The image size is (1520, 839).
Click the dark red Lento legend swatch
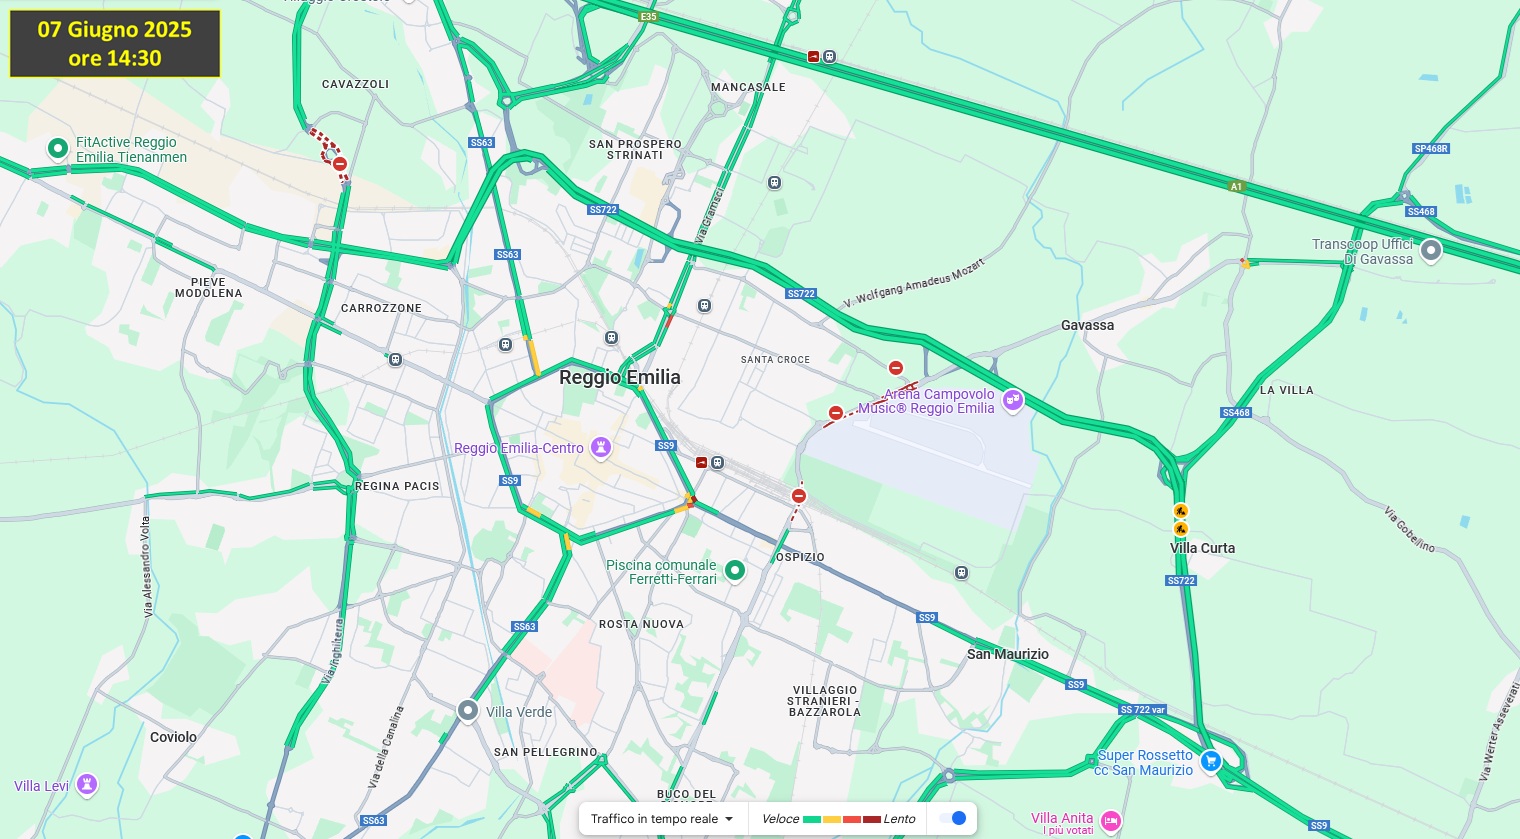[x=871, y=819]
